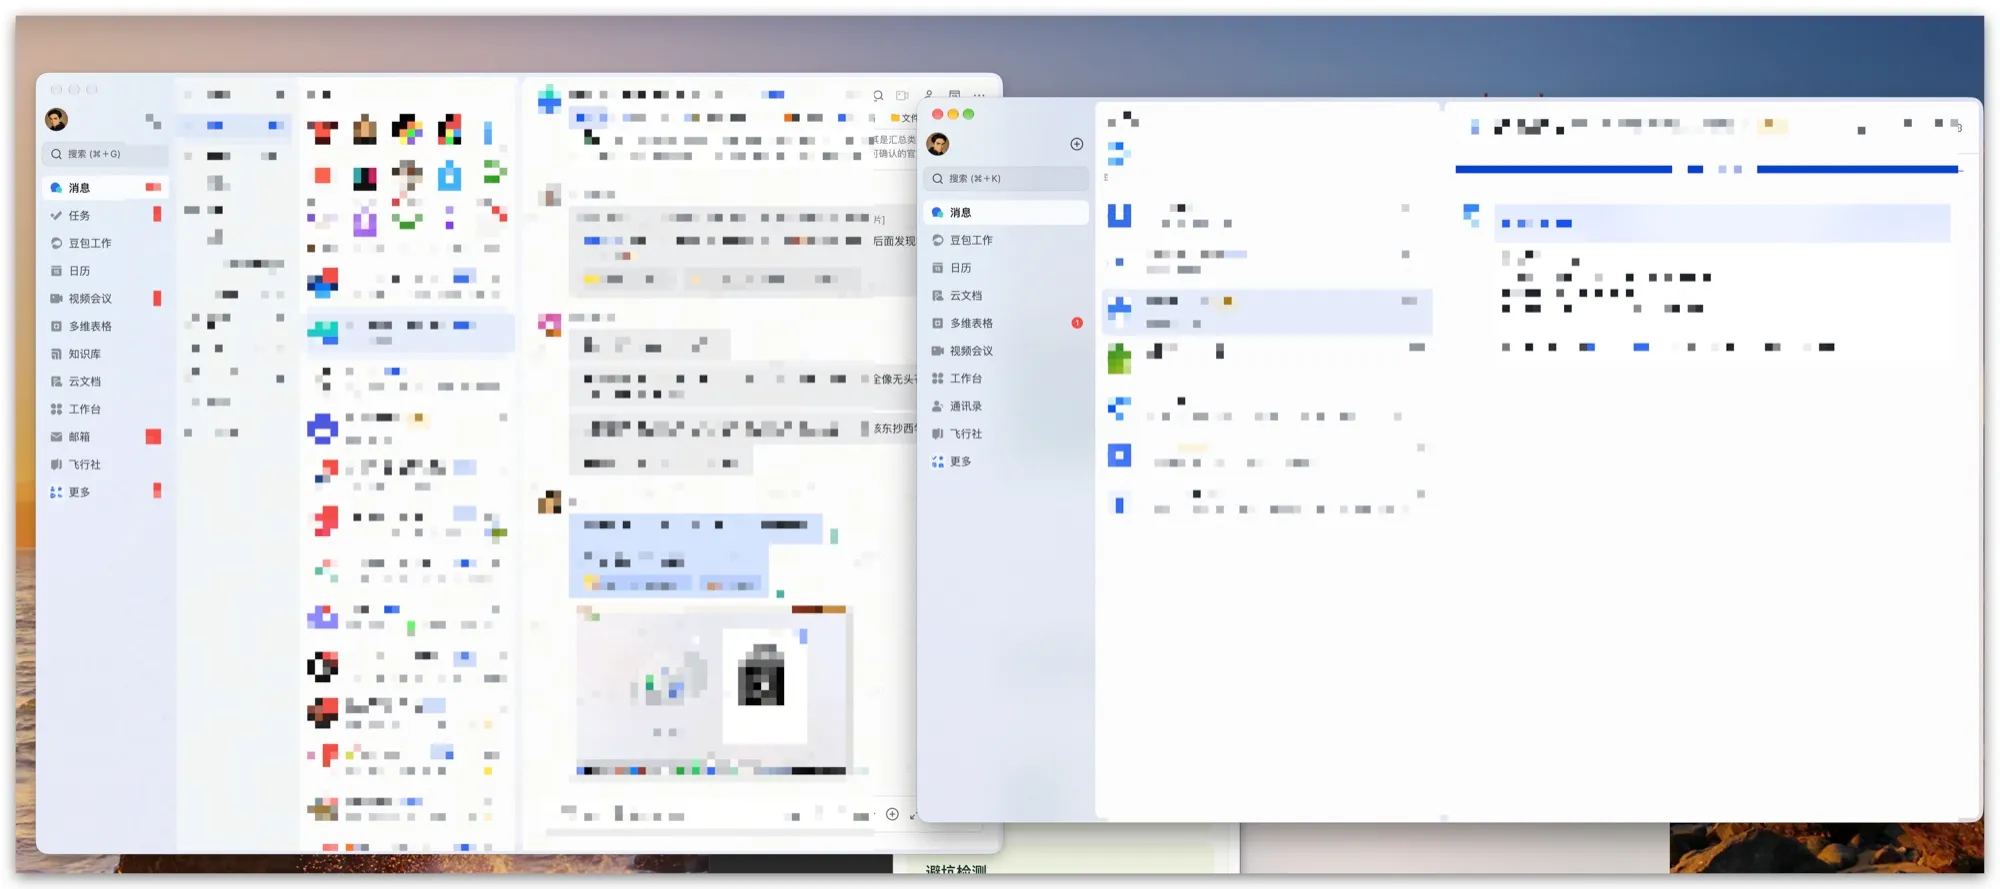Open 多维表格 in the back window sidebar
Viewport: 2000px width, 889px height.
[x=105, y=326]
